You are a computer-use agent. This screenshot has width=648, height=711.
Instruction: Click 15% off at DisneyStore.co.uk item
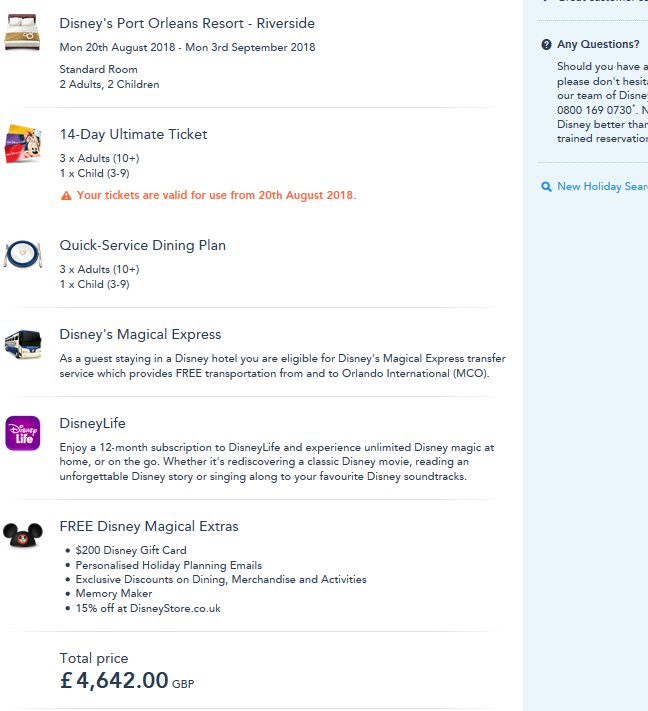[148, 609]
